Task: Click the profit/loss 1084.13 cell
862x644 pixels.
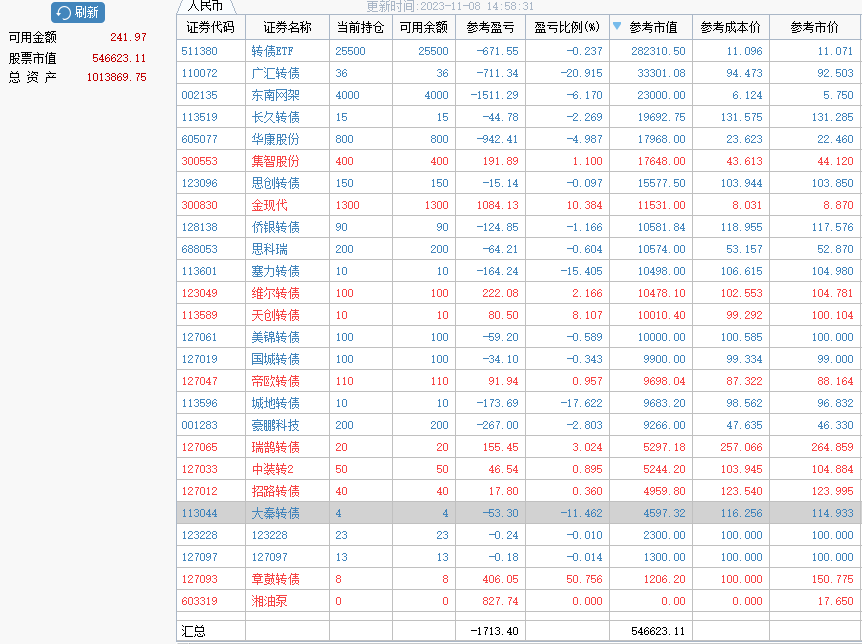Action: click(x=498, y=205)
